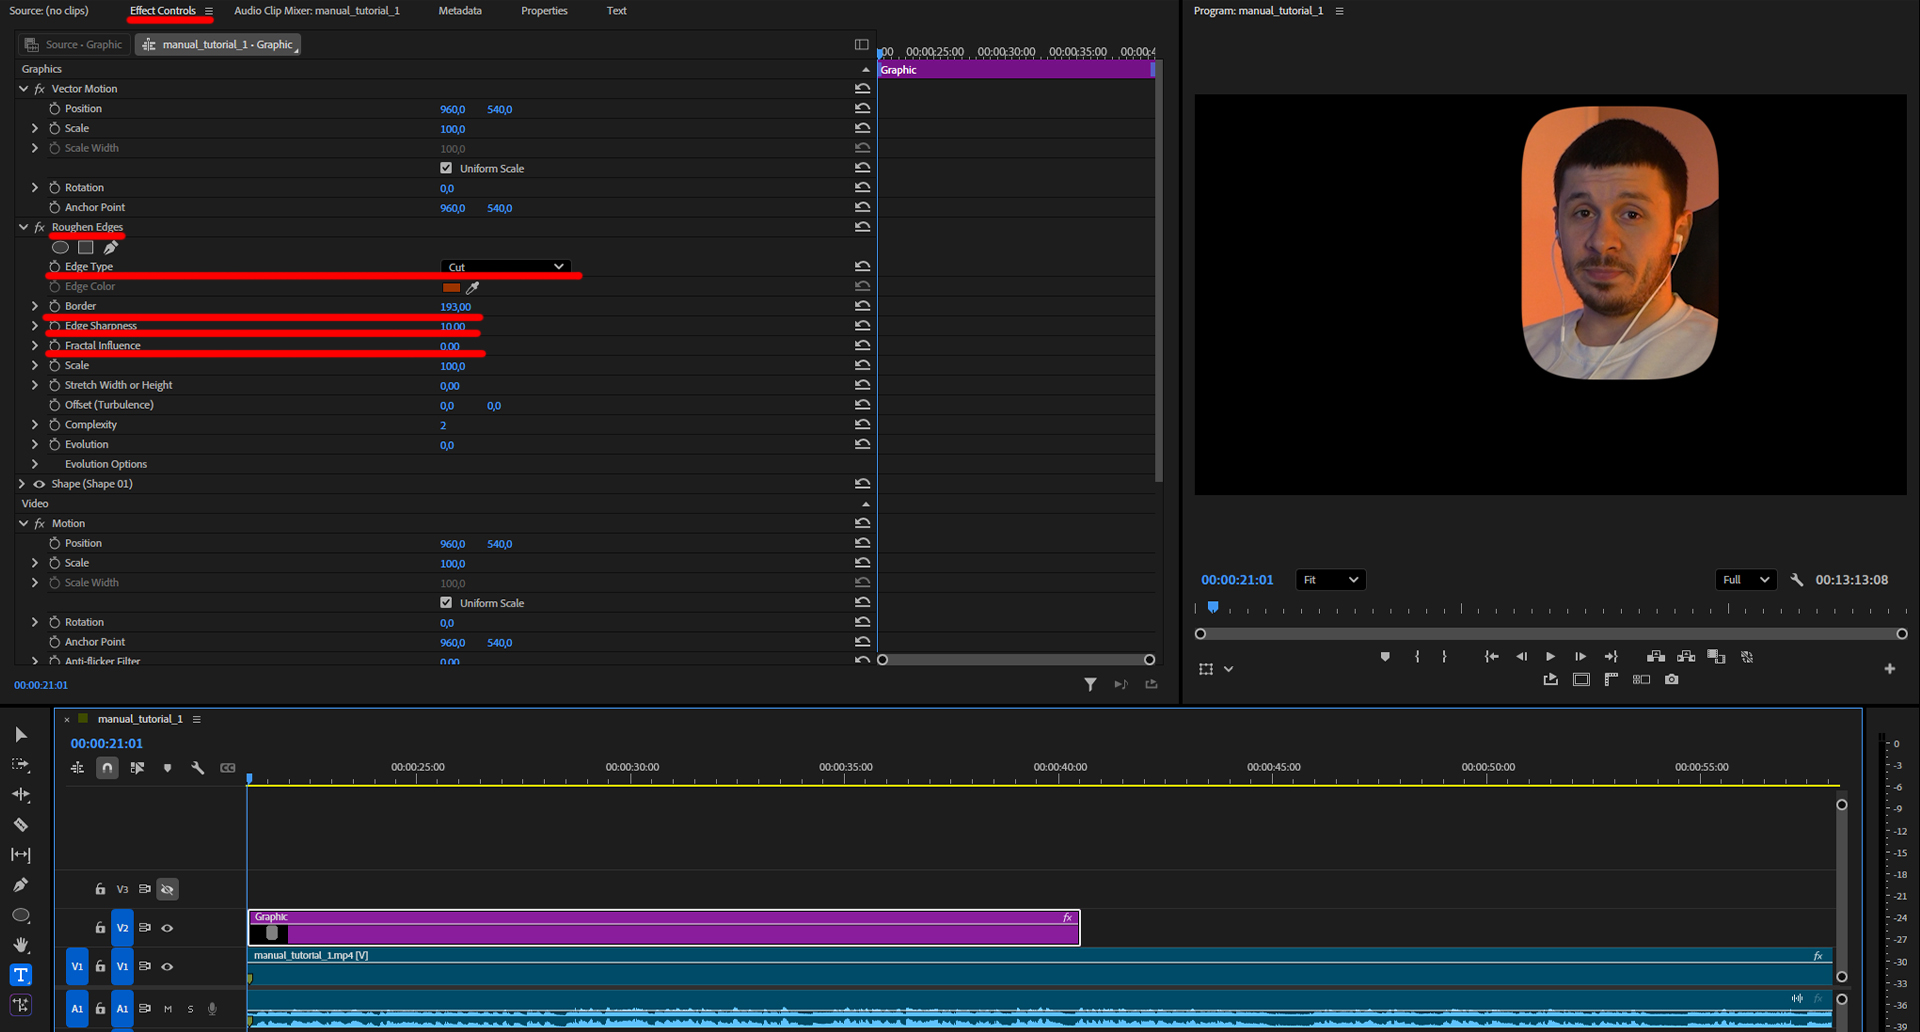1920x1032 pixels.
Task: Mute the A1 audio track
Action: (x=168, y=1009)
